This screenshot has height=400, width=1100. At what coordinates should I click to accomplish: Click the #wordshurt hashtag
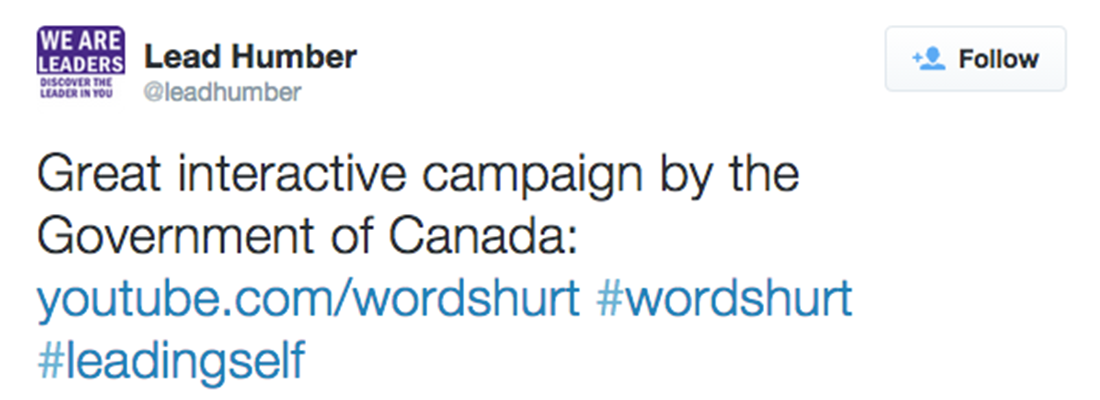click(x=724, y=298)
